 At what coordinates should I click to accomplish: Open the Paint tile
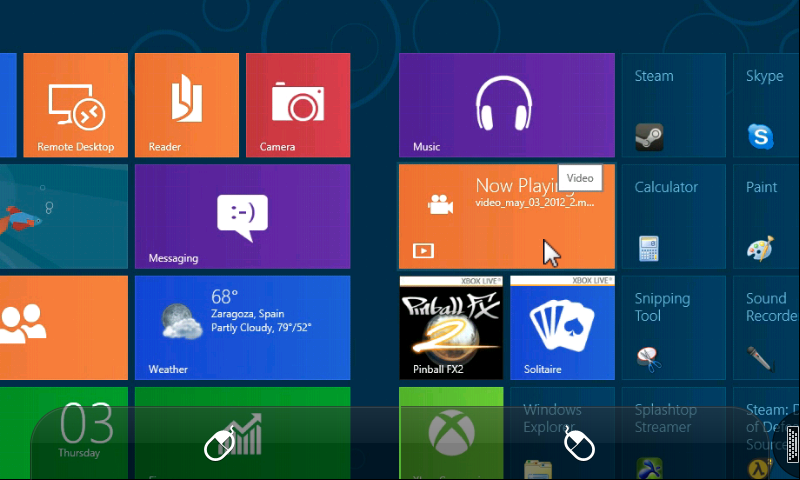766,216
